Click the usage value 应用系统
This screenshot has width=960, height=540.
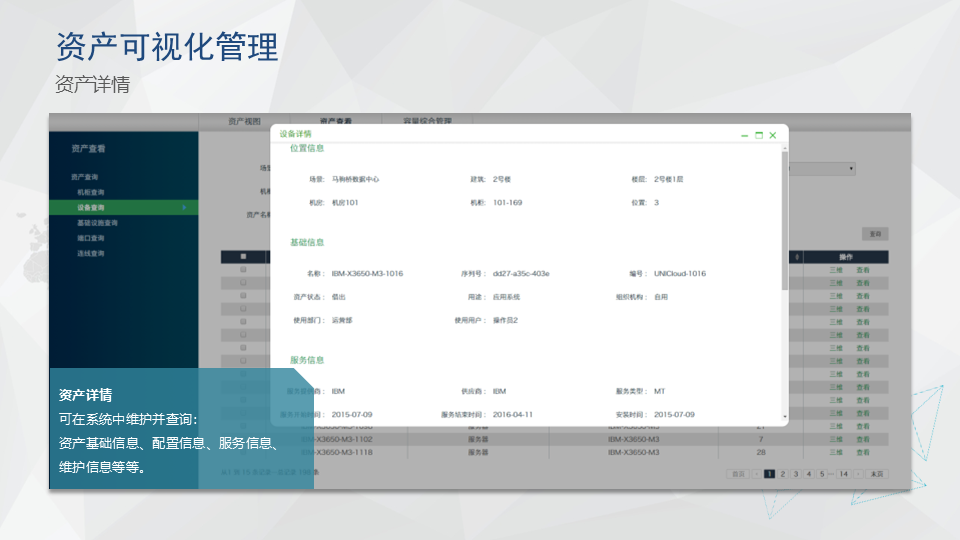tap(506, 297)
